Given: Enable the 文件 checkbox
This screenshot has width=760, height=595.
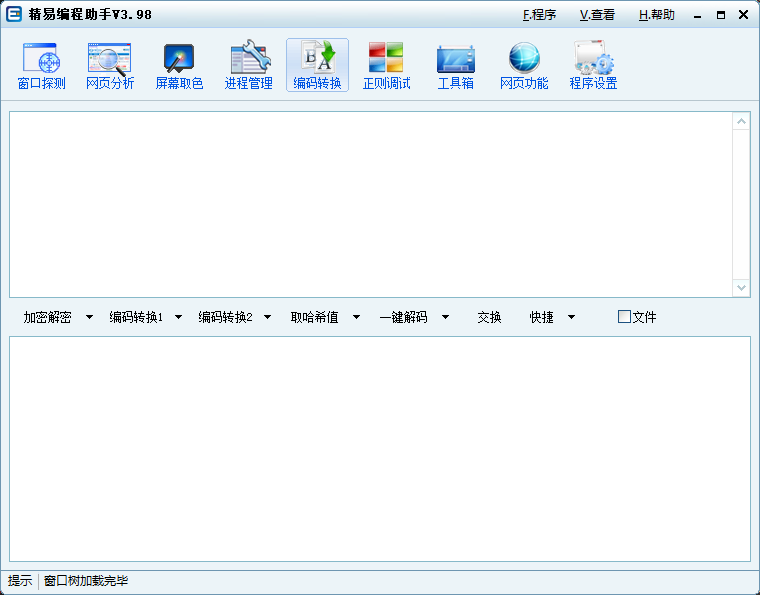Looking at the screenshot, I should pos(624,317).
